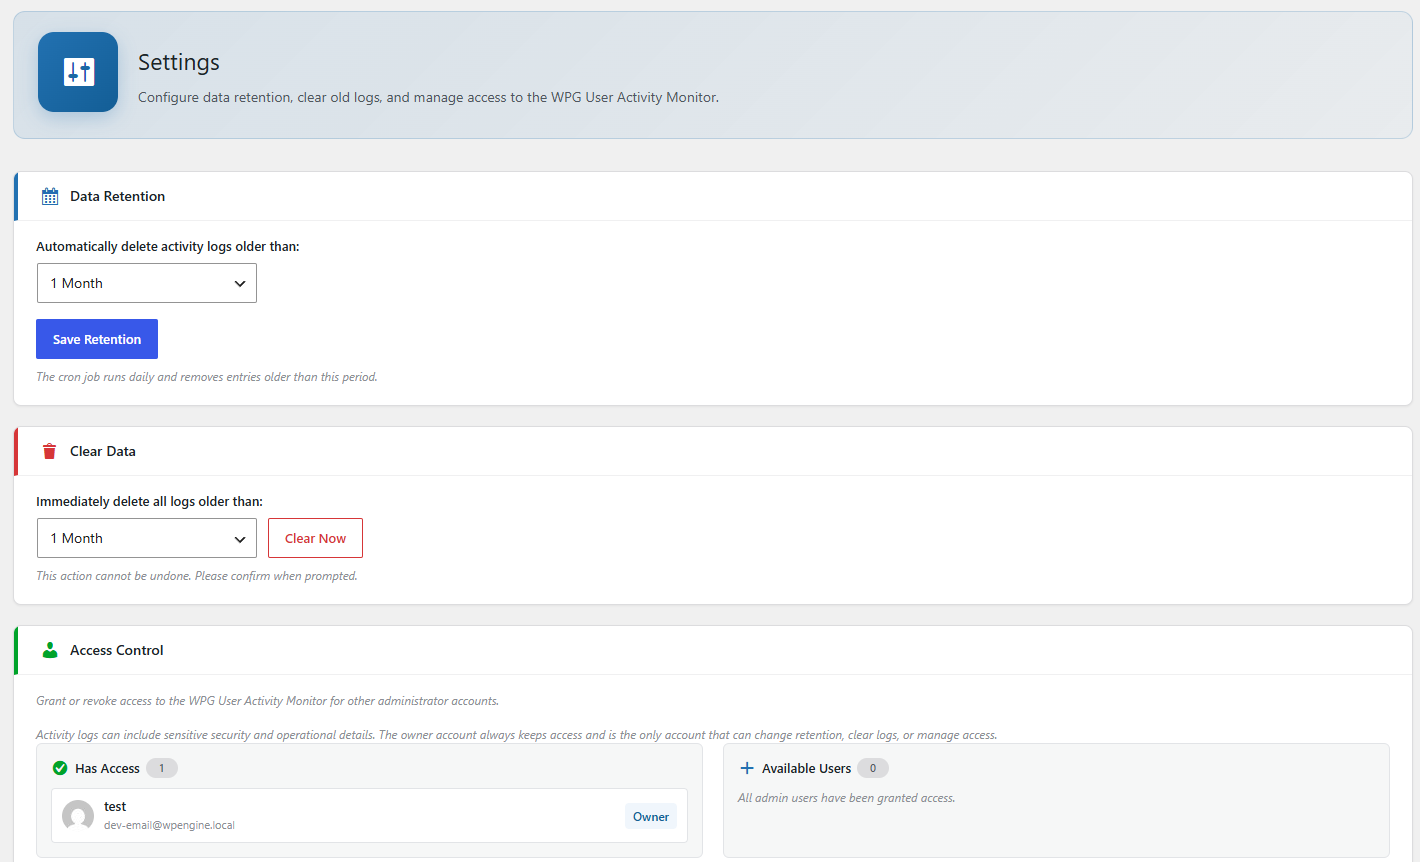Image resolution: width=1420 pixels, height=862 pixels.
Task: Click the Settings page title
Action: coord(179,62)
